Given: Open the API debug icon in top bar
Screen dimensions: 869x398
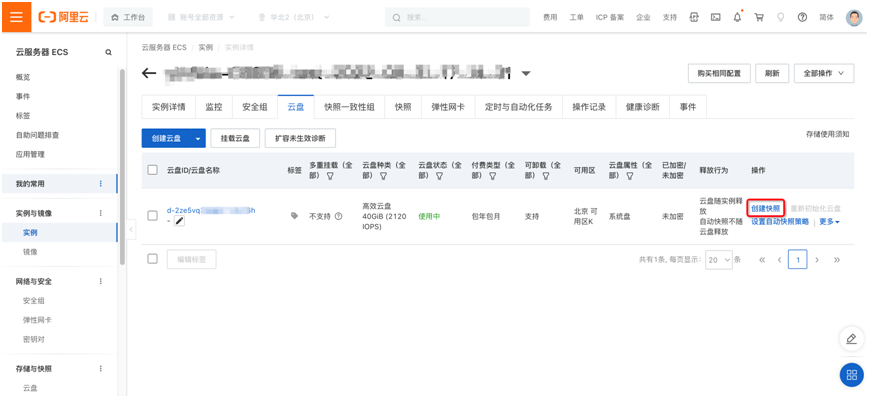Looking at the screenshot, I should click(x=694, y=17).
